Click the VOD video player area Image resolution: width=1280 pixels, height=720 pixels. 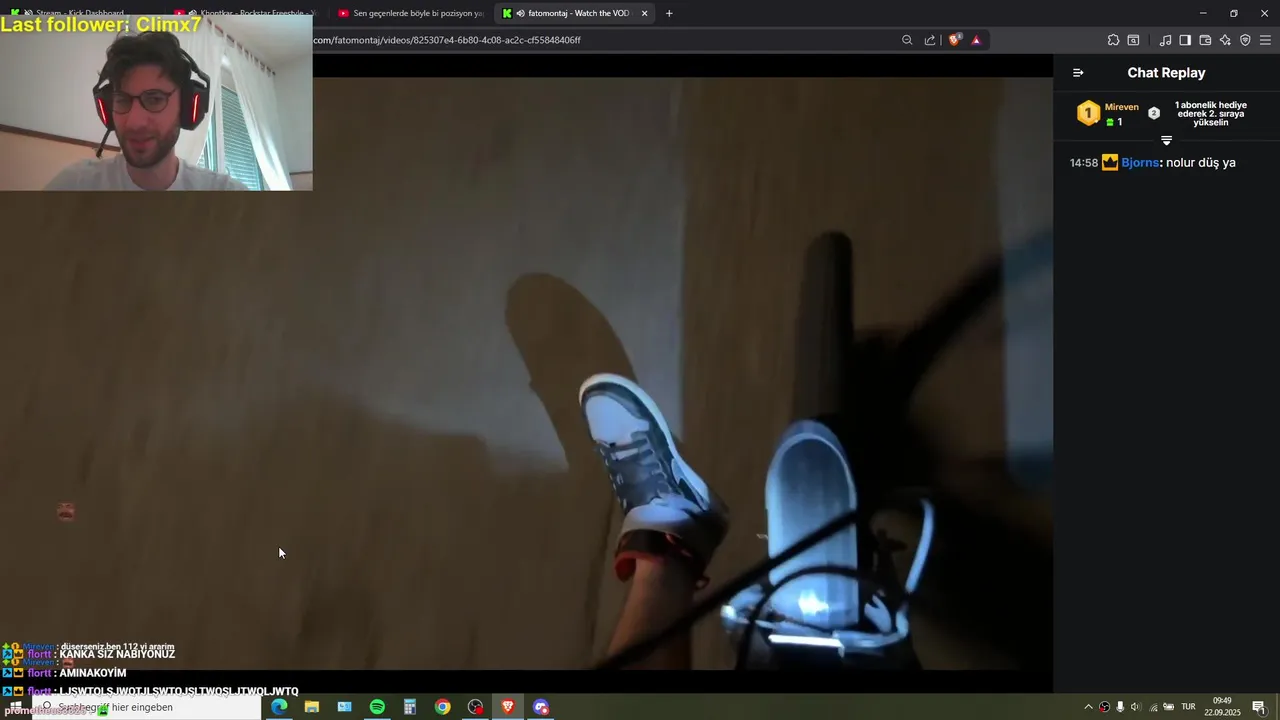(526, 372)
